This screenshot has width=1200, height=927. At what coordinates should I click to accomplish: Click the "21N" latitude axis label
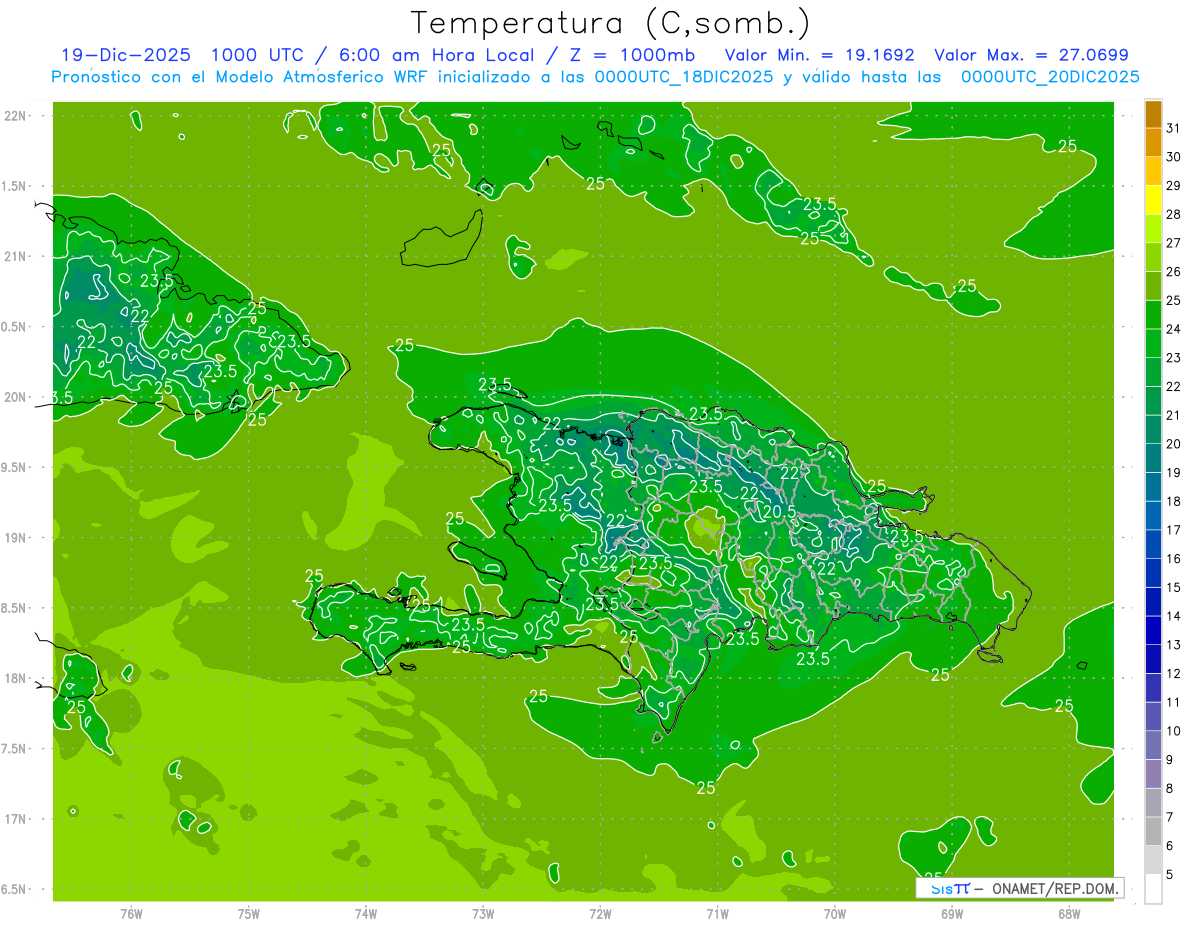click(x=15, y=256)
